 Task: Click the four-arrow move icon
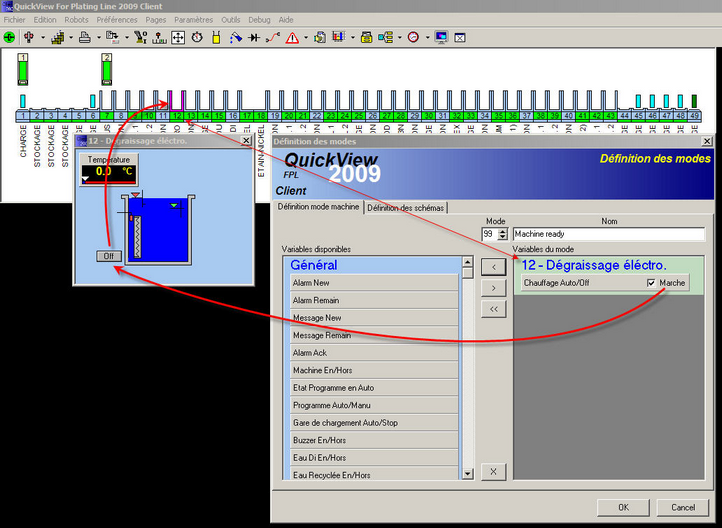click(x=178, y=37)
